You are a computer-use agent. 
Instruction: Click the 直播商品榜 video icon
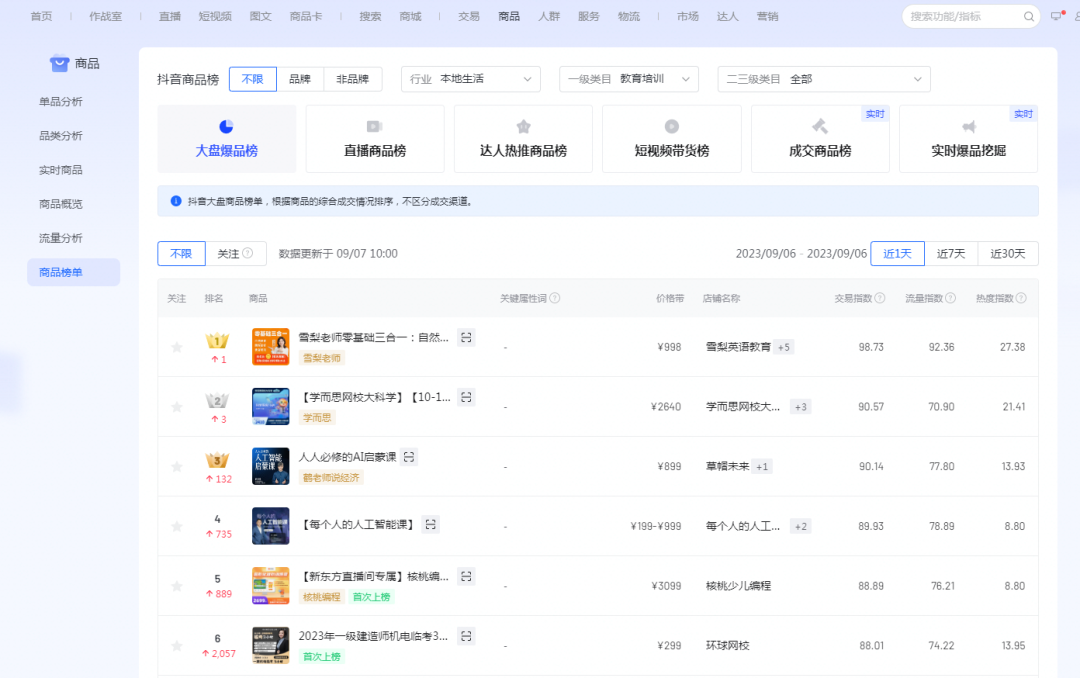(374, 127)
